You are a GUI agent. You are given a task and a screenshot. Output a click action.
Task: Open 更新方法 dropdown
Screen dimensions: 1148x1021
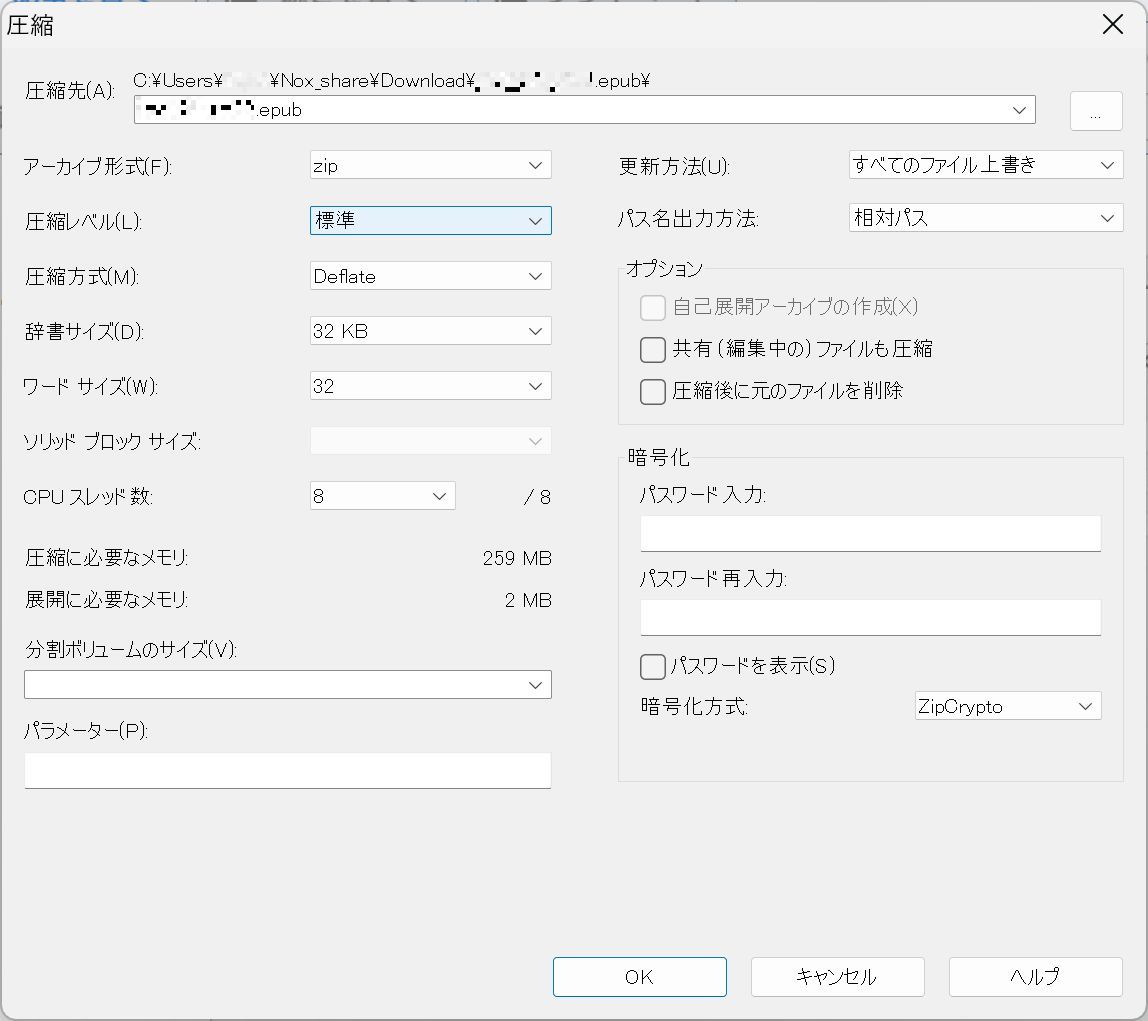[985, 165]
